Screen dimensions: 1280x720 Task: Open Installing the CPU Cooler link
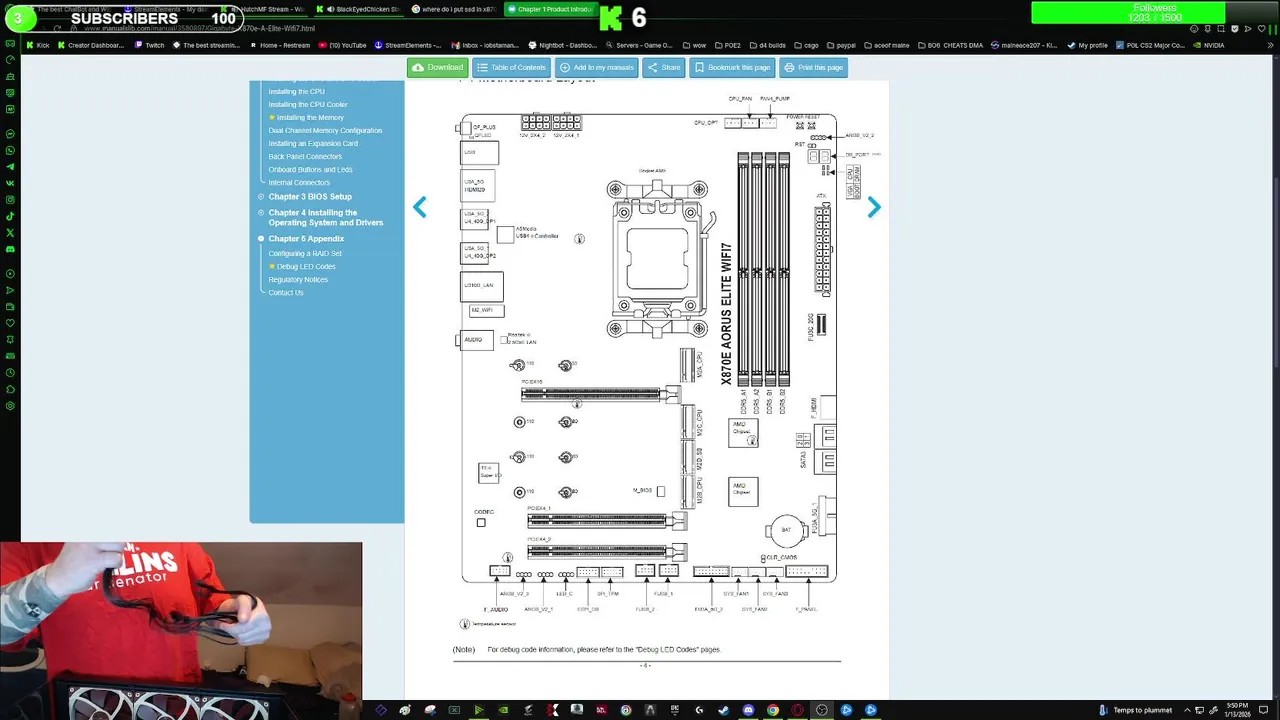[x=308, y=104]
